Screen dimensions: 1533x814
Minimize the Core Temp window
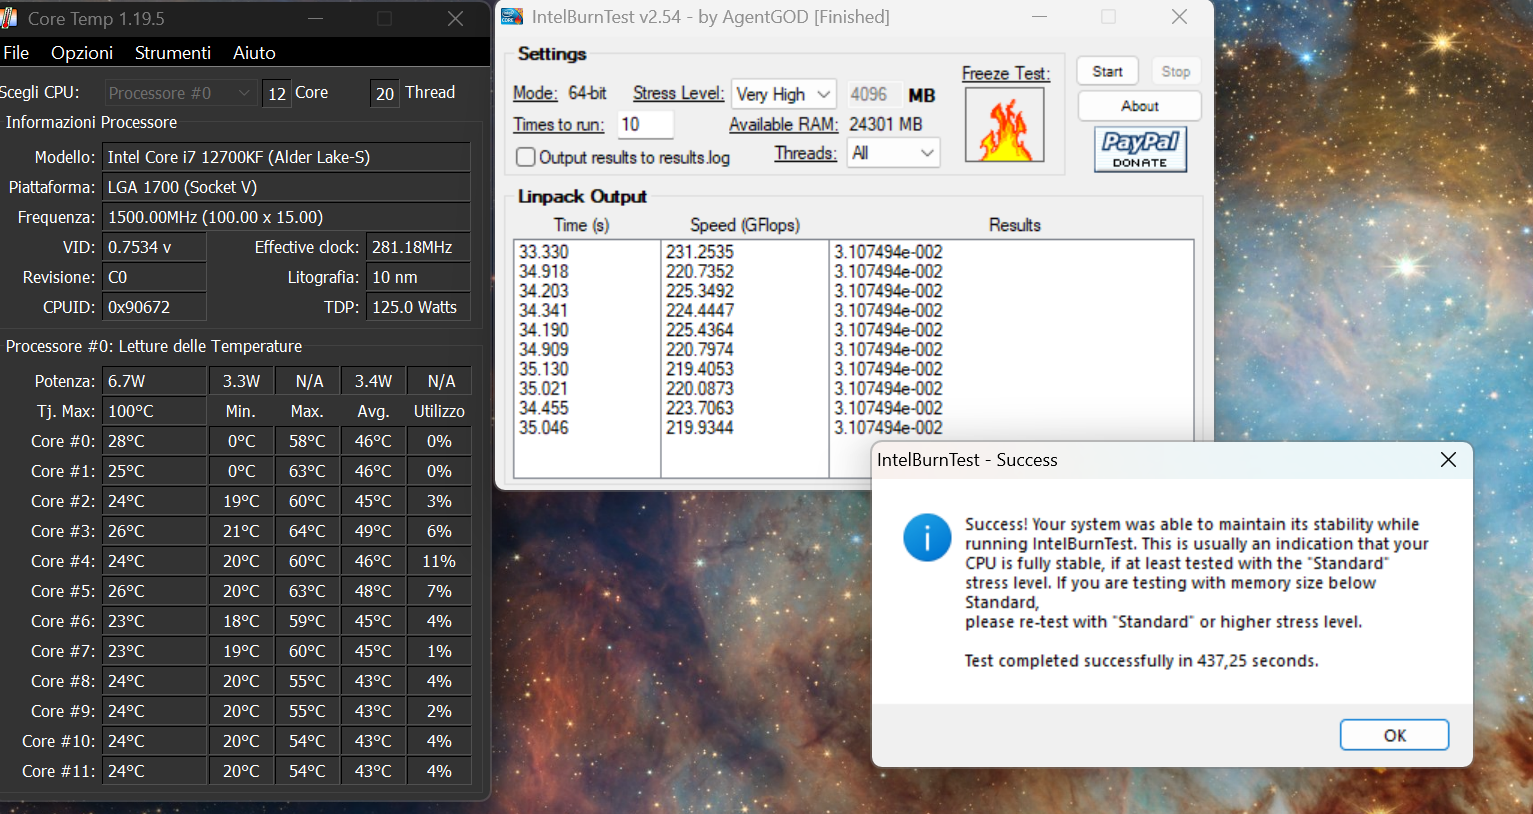[315, 18]
